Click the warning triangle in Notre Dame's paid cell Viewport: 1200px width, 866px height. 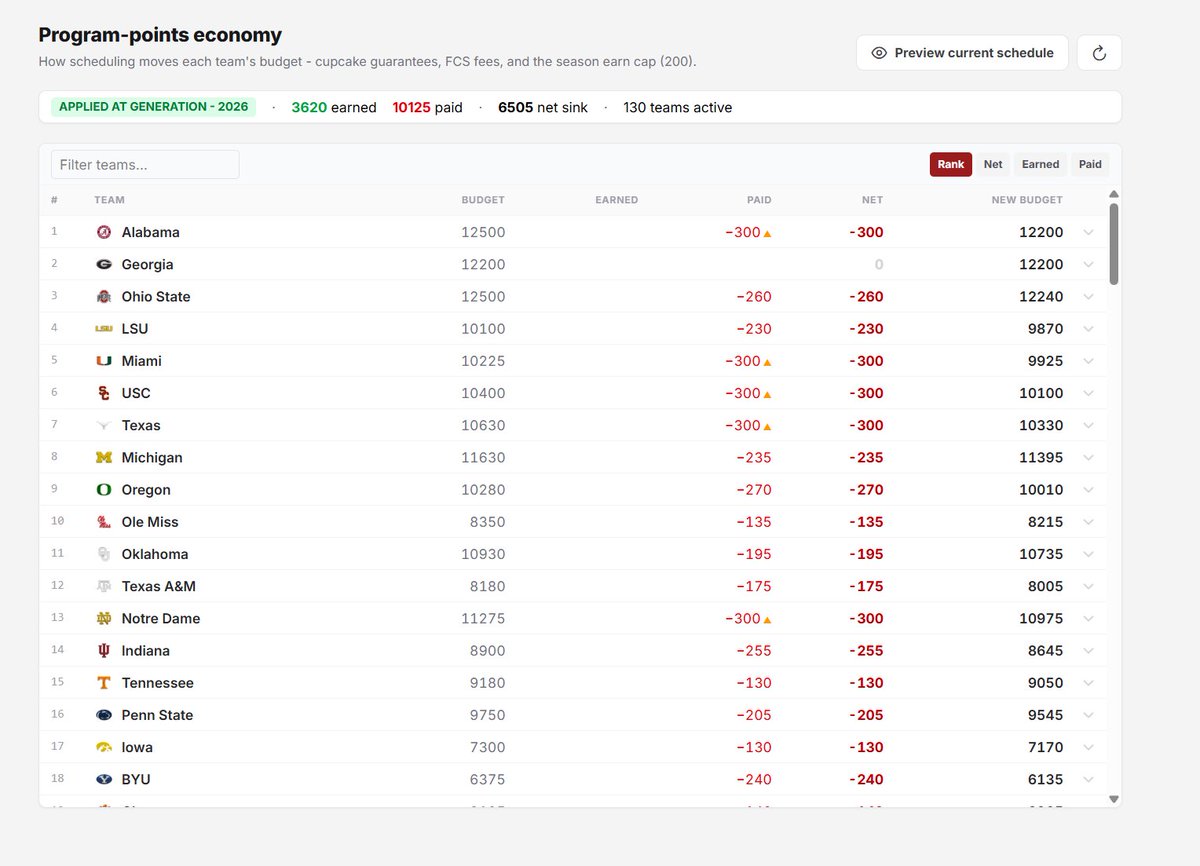(767, 619)
